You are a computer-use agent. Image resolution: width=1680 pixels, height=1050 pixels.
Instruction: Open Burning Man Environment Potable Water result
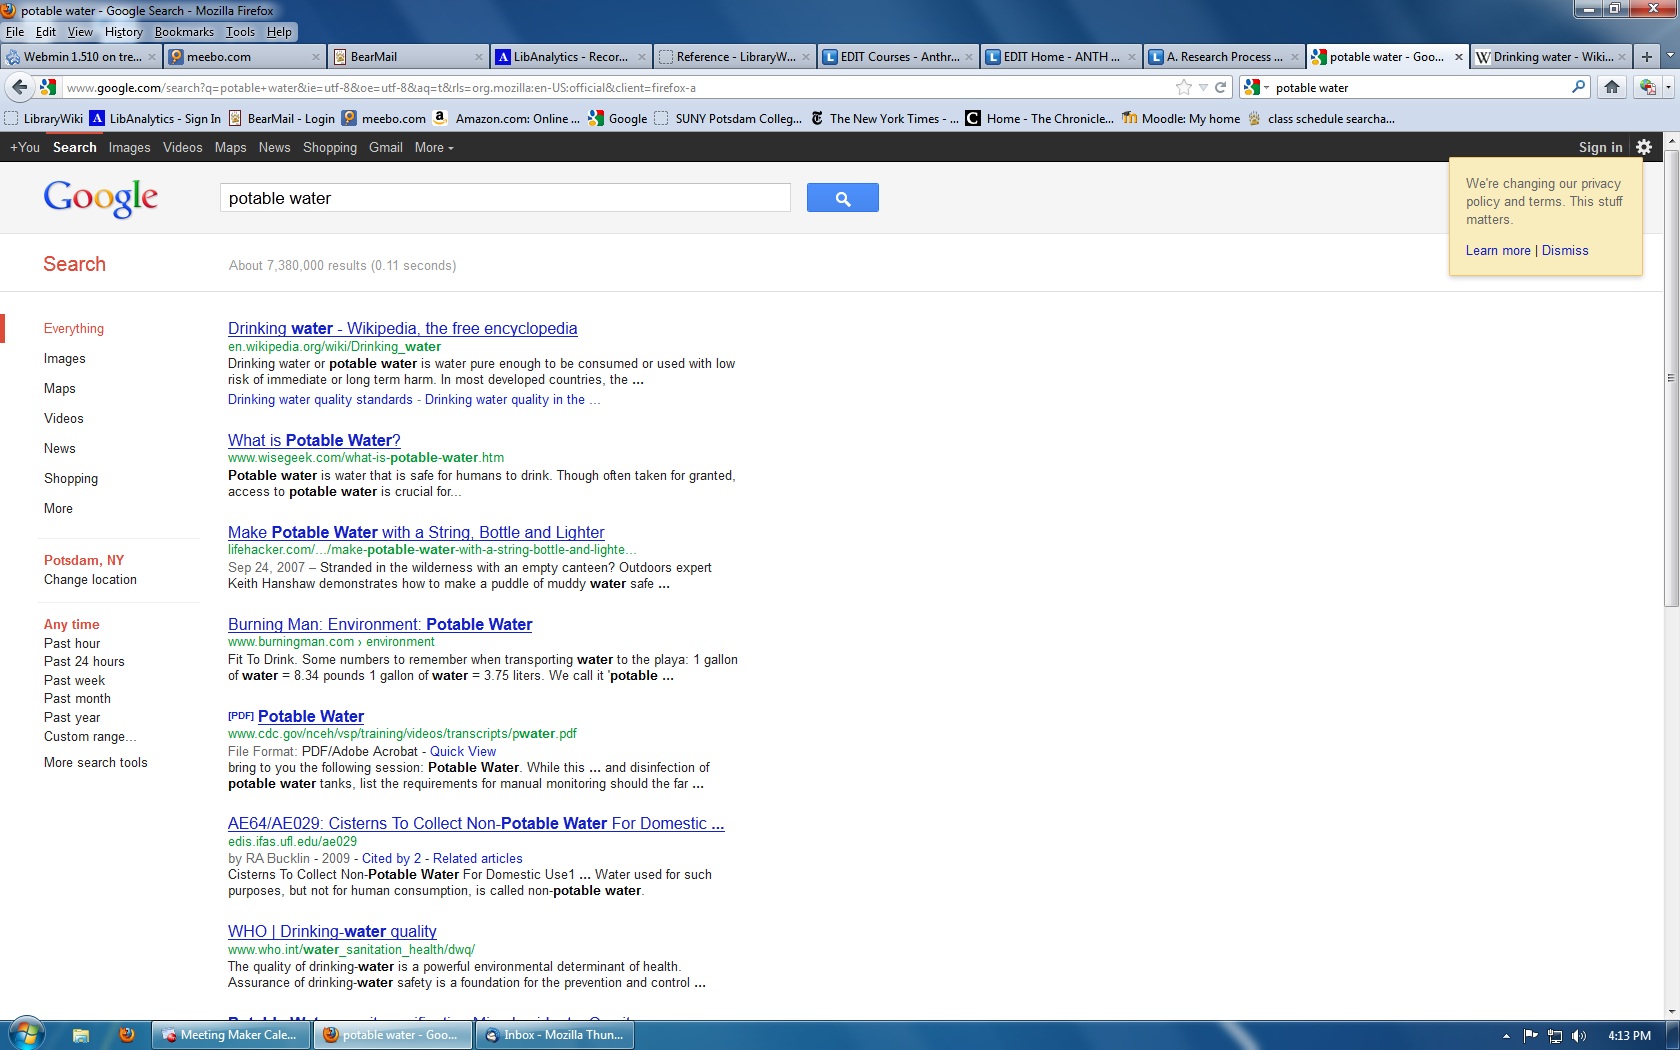coord(380,624)
